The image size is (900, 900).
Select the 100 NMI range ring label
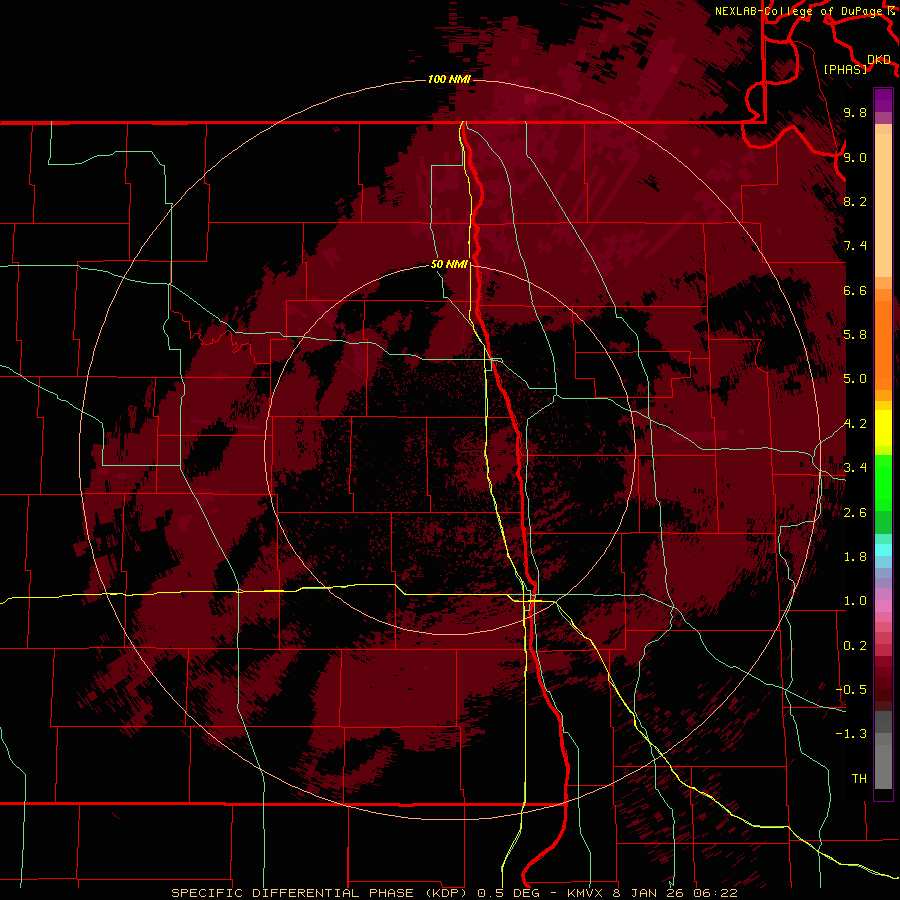(449, 79)
